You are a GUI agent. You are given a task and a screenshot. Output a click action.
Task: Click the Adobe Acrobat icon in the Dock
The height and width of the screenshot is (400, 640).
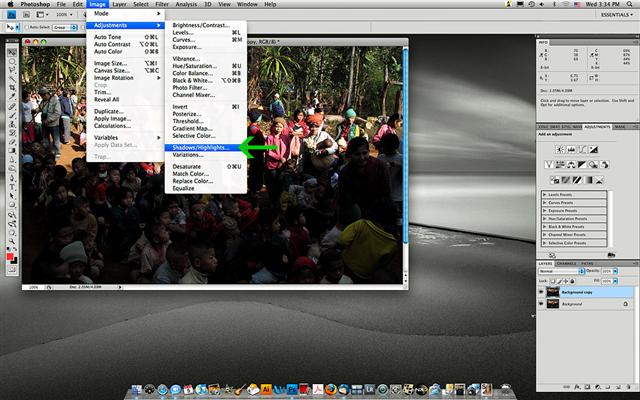point(316,387)
